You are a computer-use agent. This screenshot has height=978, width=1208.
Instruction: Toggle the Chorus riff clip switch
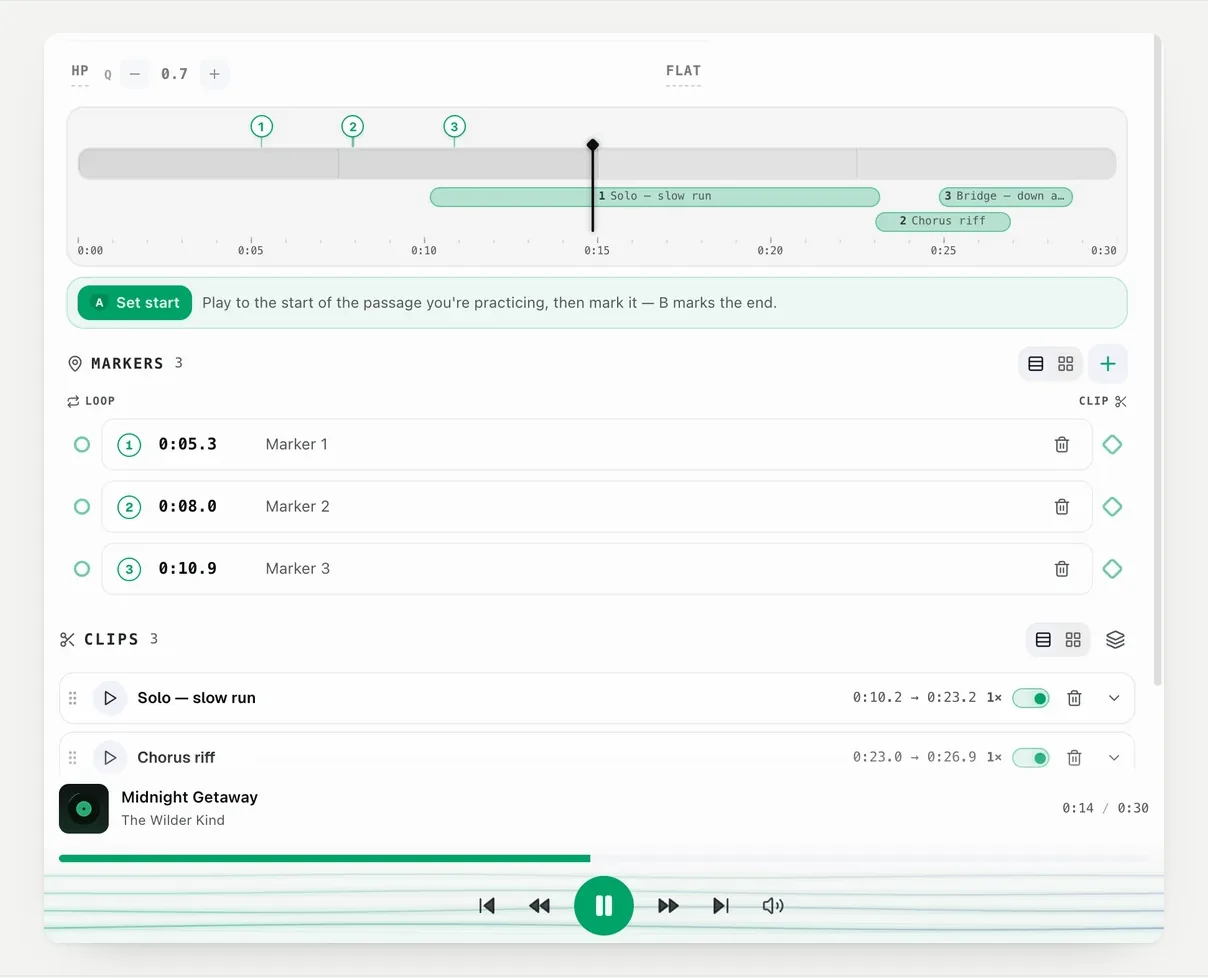(x=1031, y=758)
